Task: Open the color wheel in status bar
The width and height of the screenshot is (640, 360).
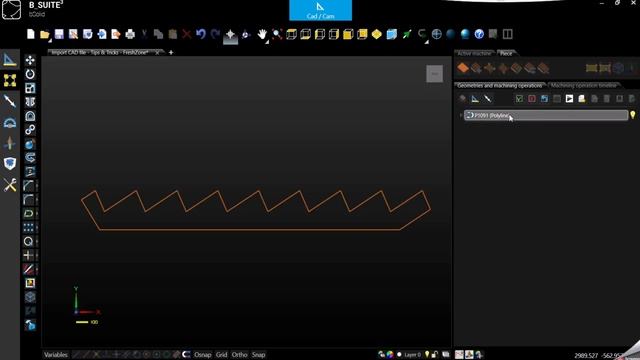Action: pyautogui.click(x=390, y=354)
